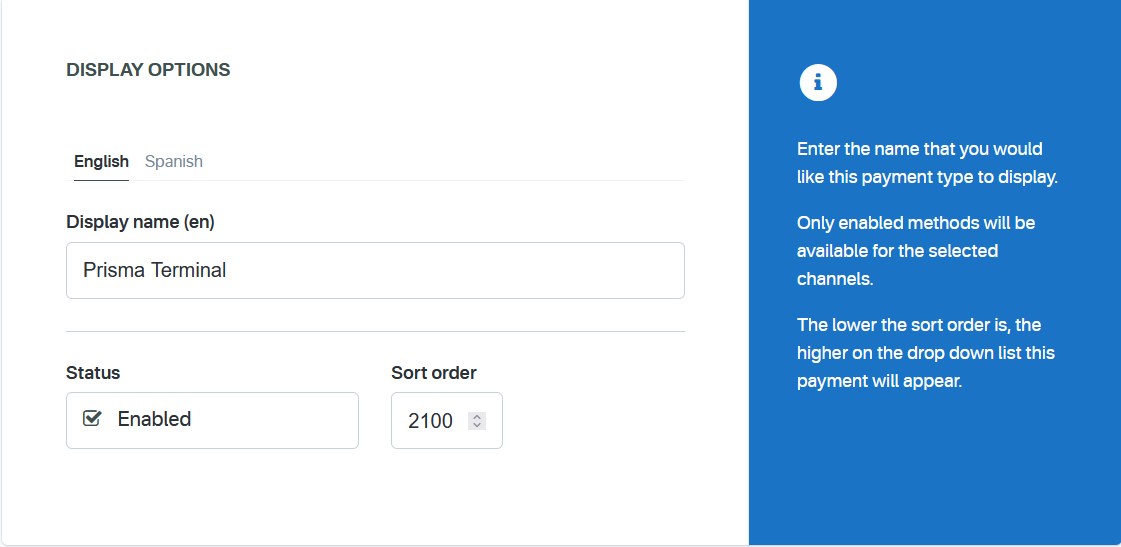Click empty area of the Status field box
The width and height of the screenshot is (1121, 547).
pyautogui.click(x=280, y=420)
